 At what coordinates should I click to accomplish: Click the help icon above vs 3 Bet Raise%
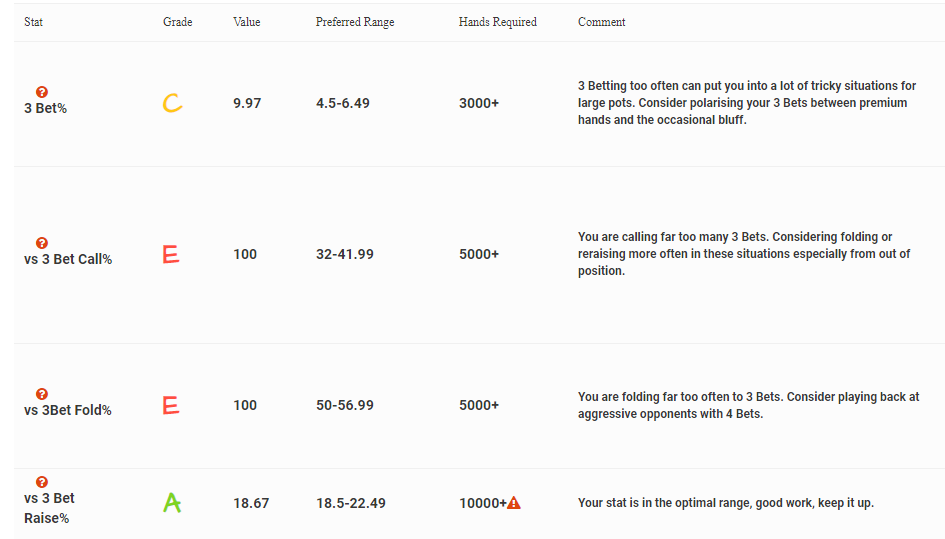(42, 482)
